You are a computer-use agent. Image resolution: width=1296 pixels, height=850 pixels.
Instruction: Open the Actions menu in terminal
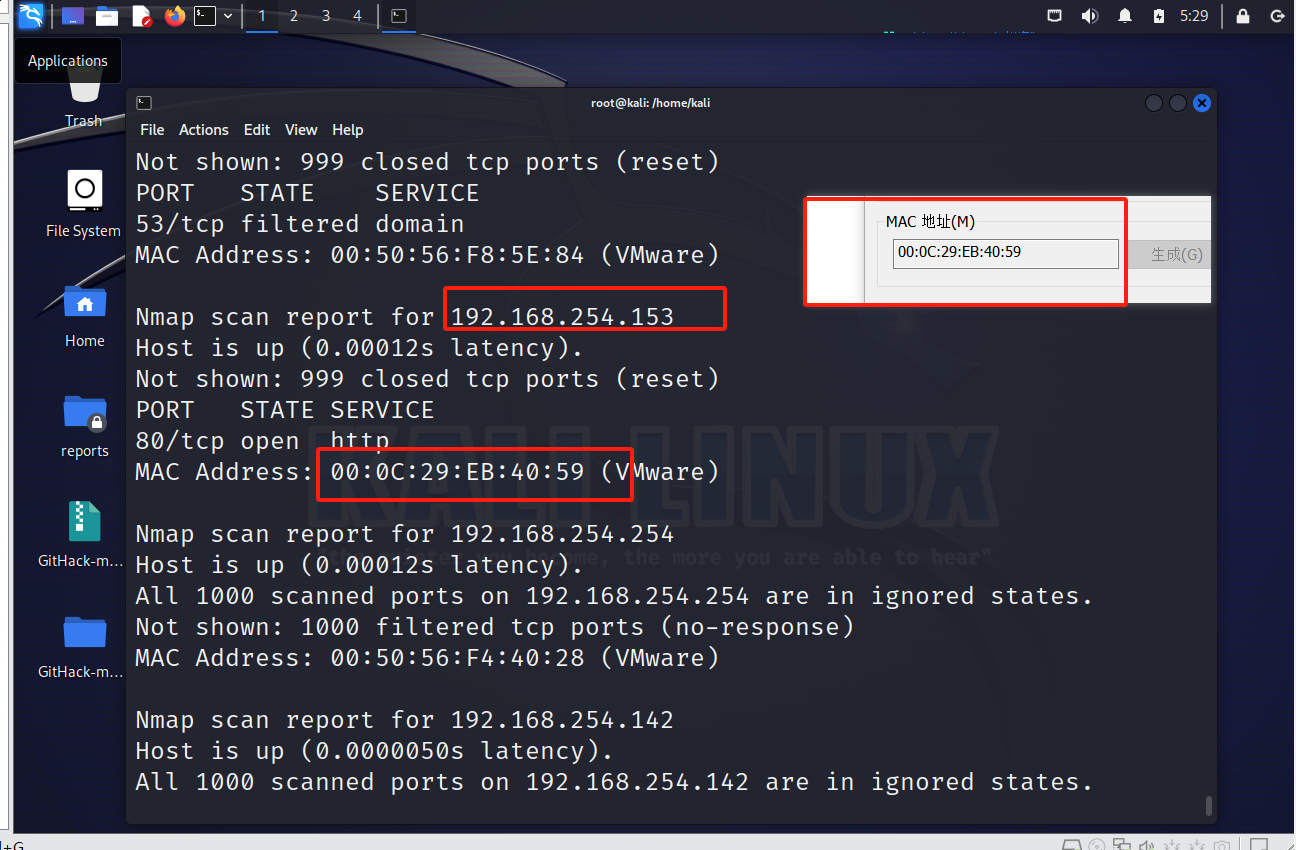(204, 130)
